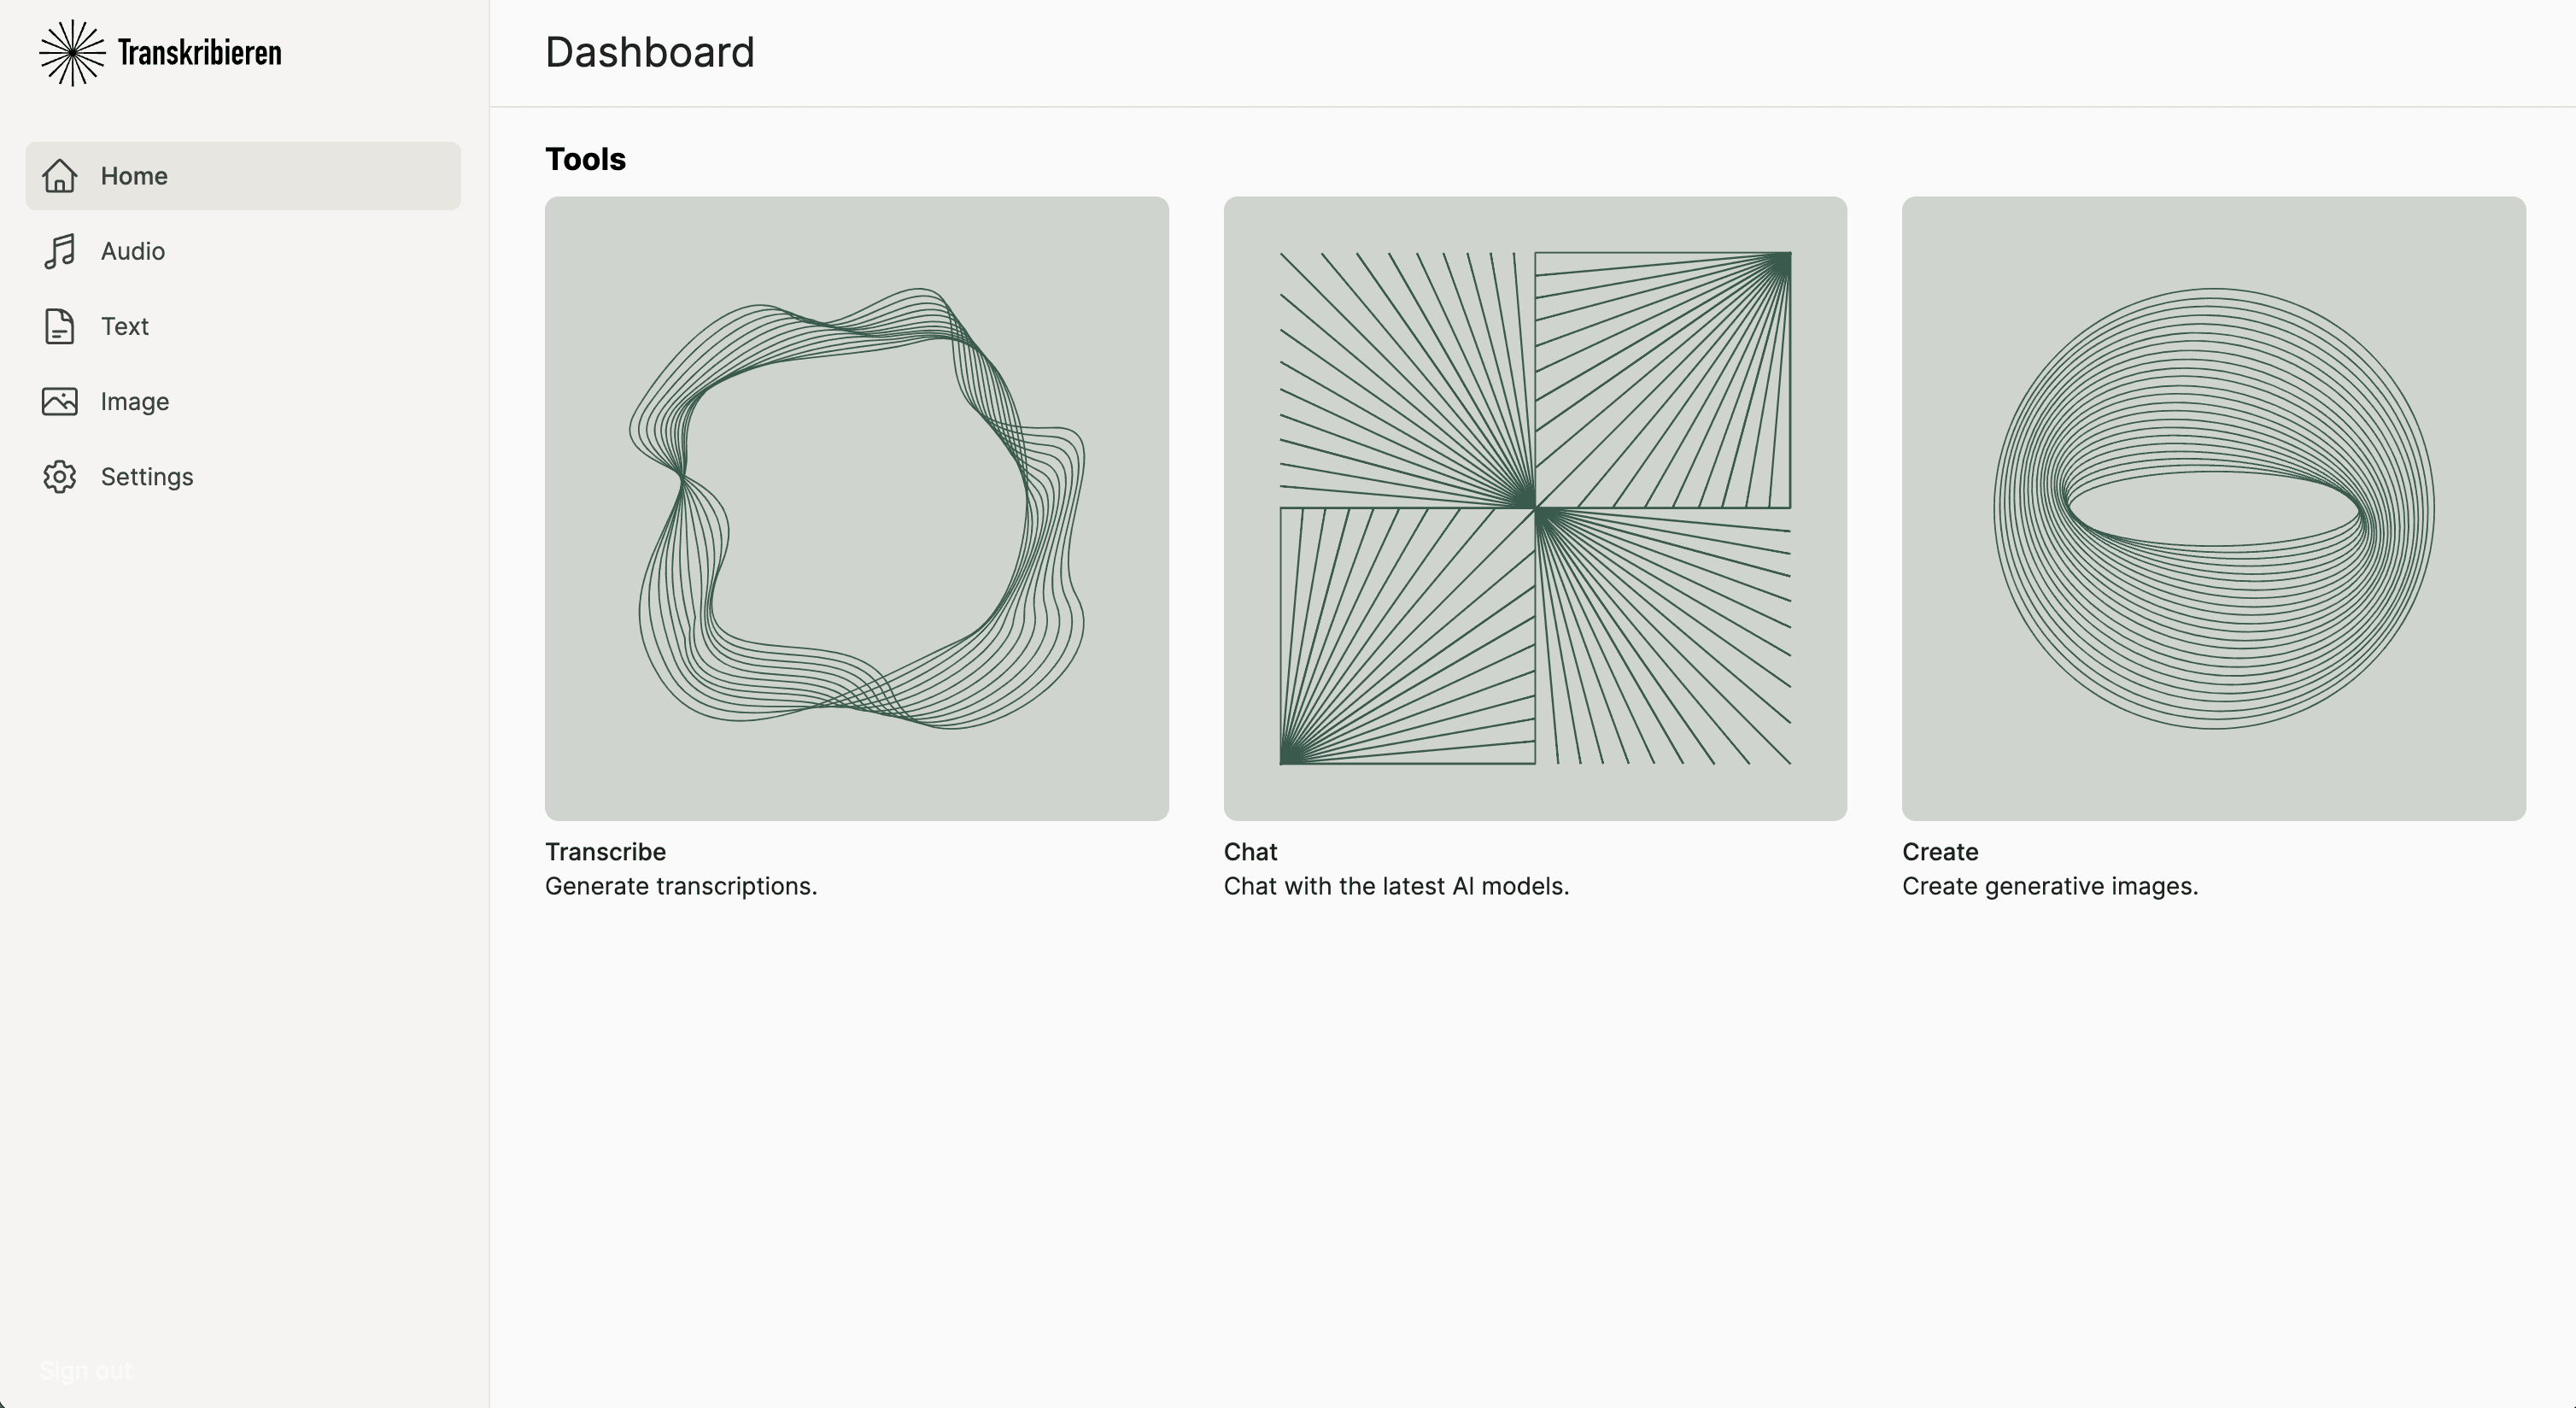Select the Chat tool title link

[1250, 852]
